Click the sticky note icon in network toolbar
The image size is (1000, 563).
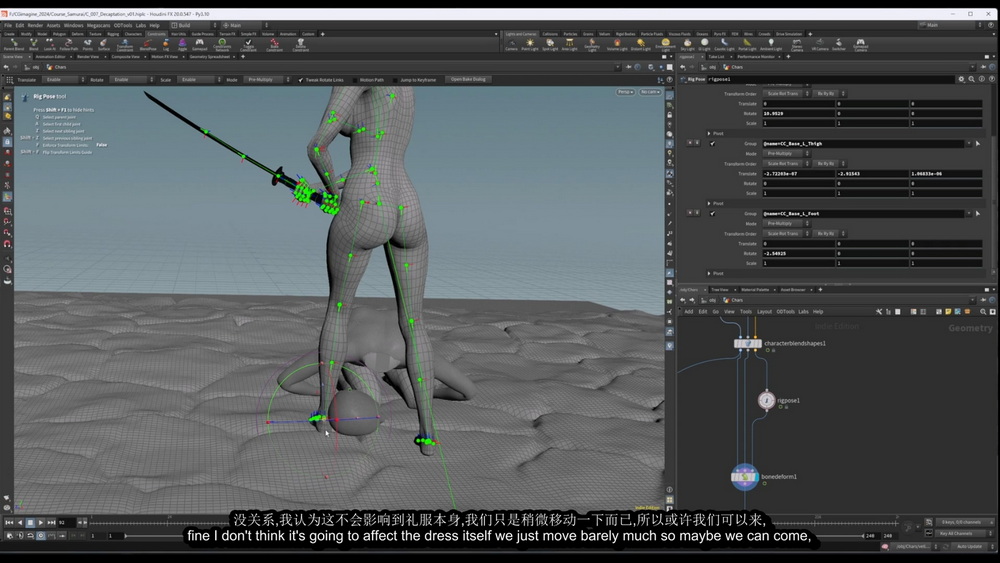pyautogui.click(x=948, y=312)
